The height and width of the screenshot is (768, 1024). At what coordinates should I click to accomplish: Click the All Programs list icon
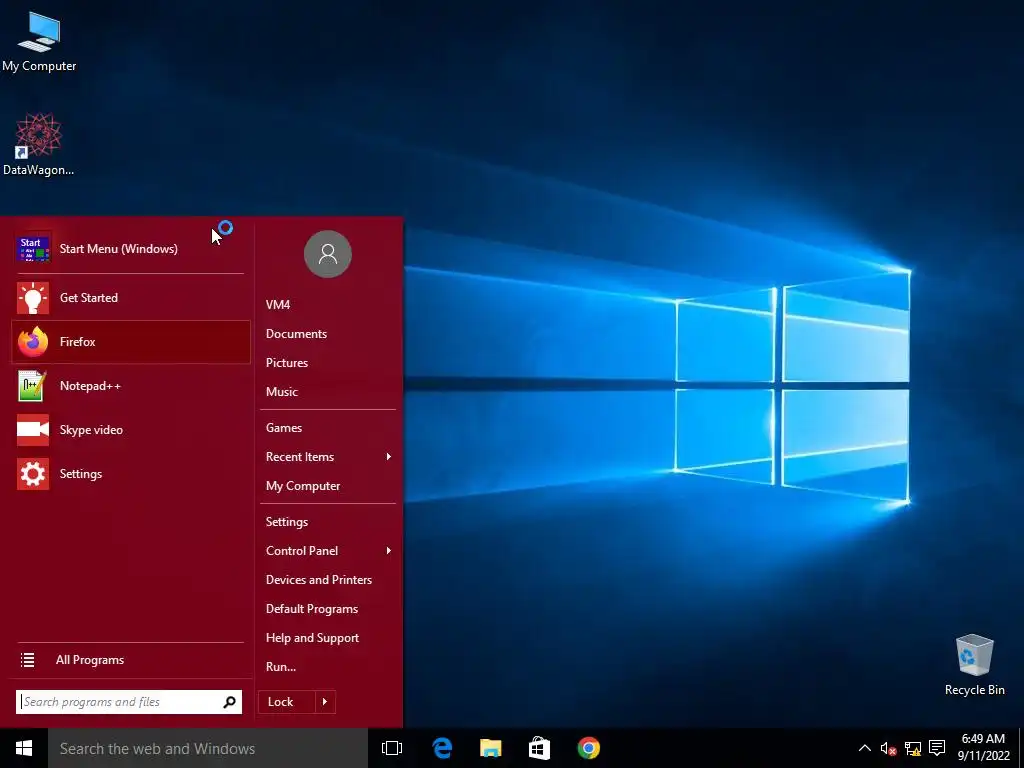click(27, 660)
